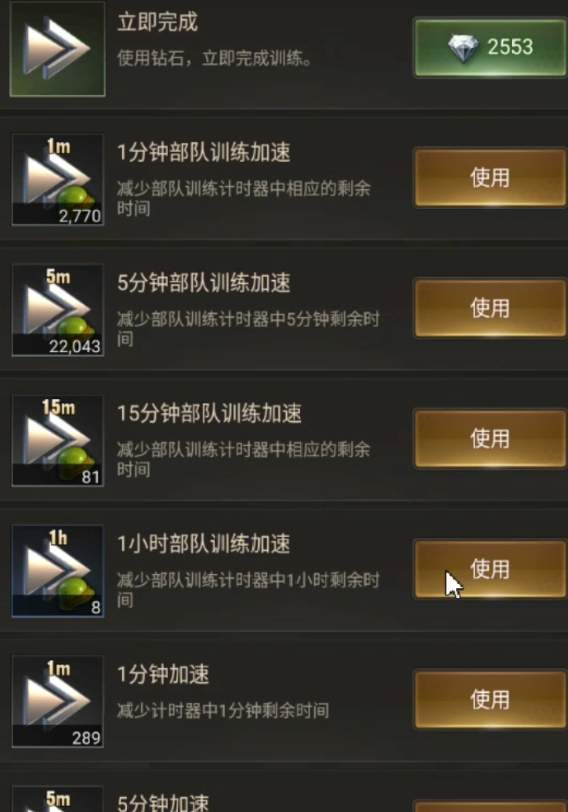The image size is (568, 812).
Task: Click the 22,043 quantity count label
Action: coord(75,346)
